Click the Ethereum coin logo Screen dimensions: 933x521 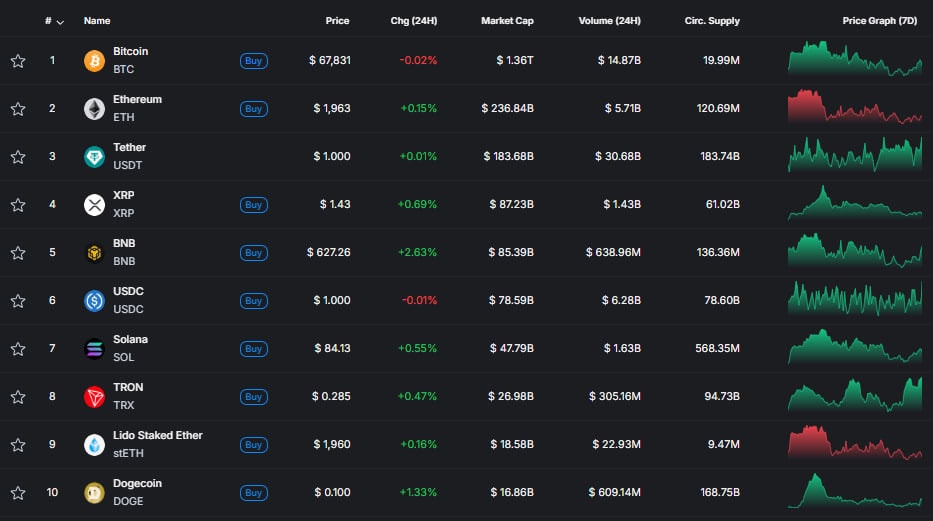(x=94, y=109)
